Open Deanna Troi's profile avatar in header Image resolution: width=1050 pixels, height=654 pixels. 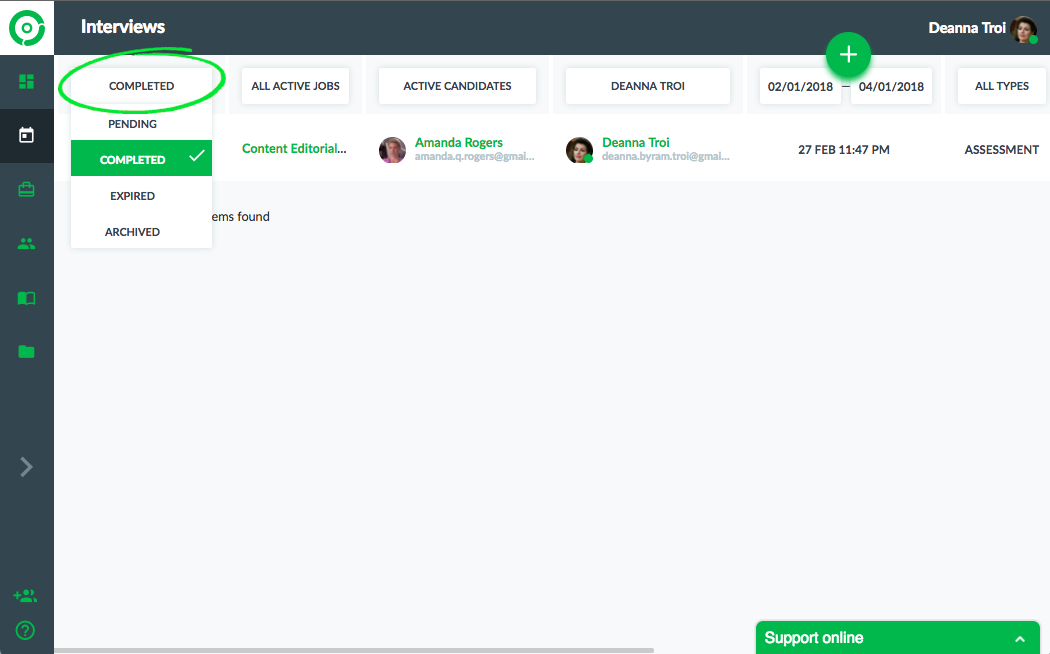click(1024, 29)
